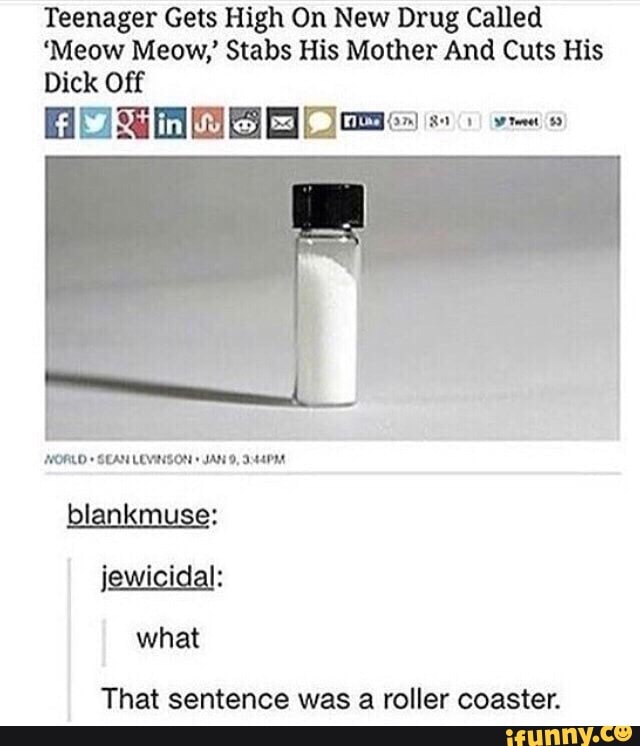This screenshot has height=746, width=640.
Task: Share the article via Facebook icon
Action: (x=59, y=123)
